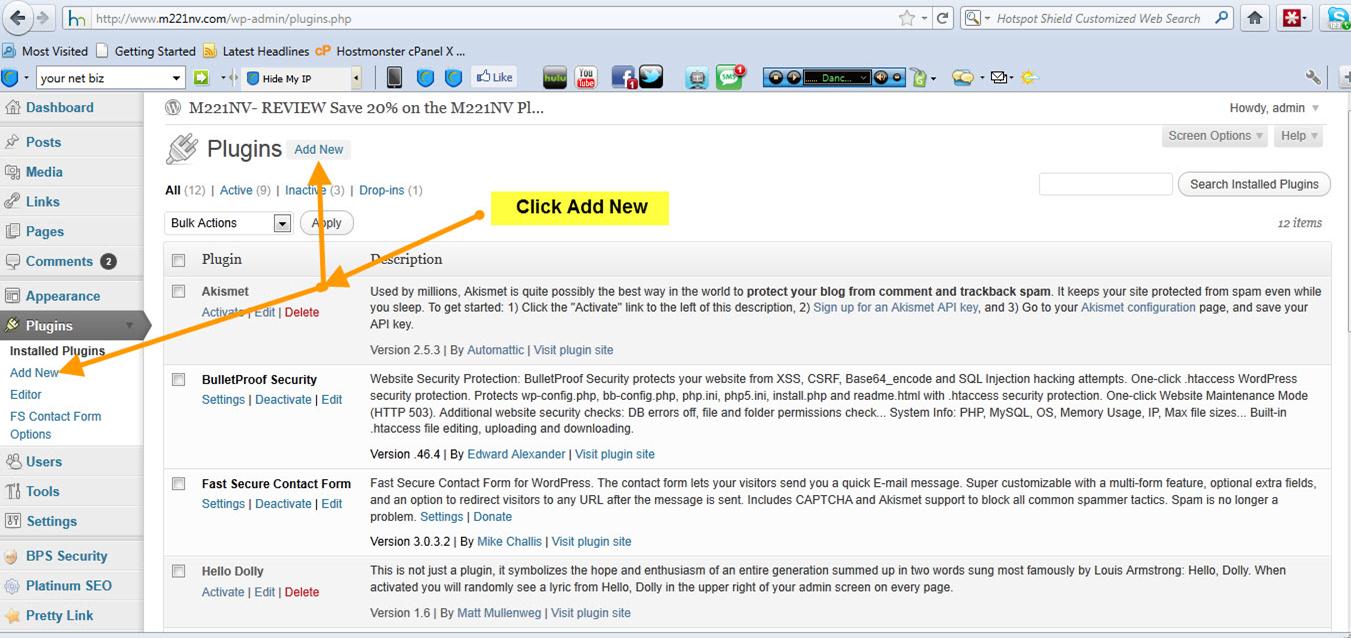Tick the Akismet plugin checkbox
The image size is (1351, 638).
179,291
